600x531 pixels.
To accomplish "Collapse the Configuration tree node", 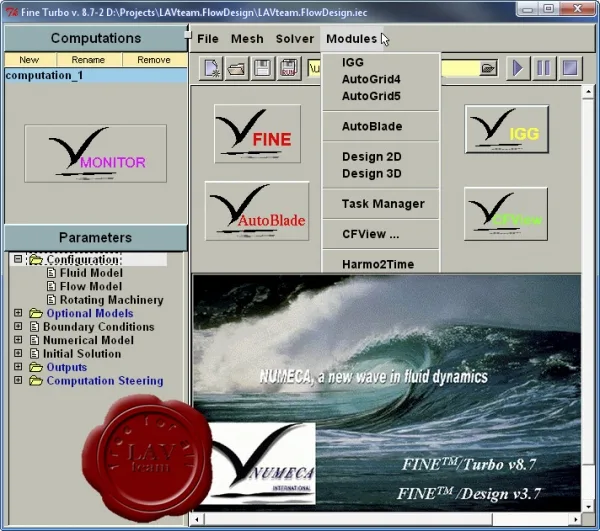I will click(x=18, y=259).
